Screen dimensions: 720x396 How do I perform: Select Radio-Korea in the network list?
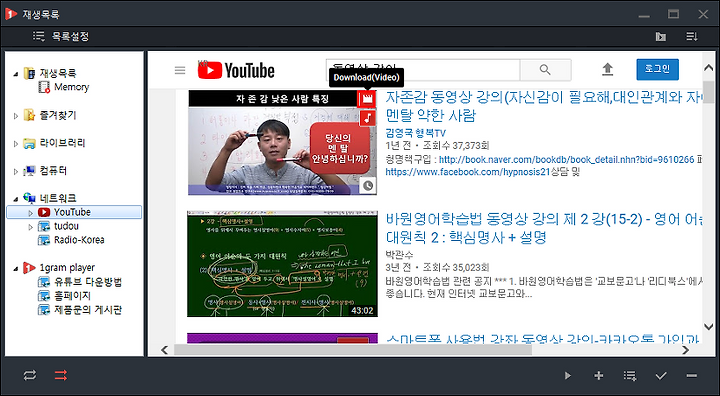71,240
